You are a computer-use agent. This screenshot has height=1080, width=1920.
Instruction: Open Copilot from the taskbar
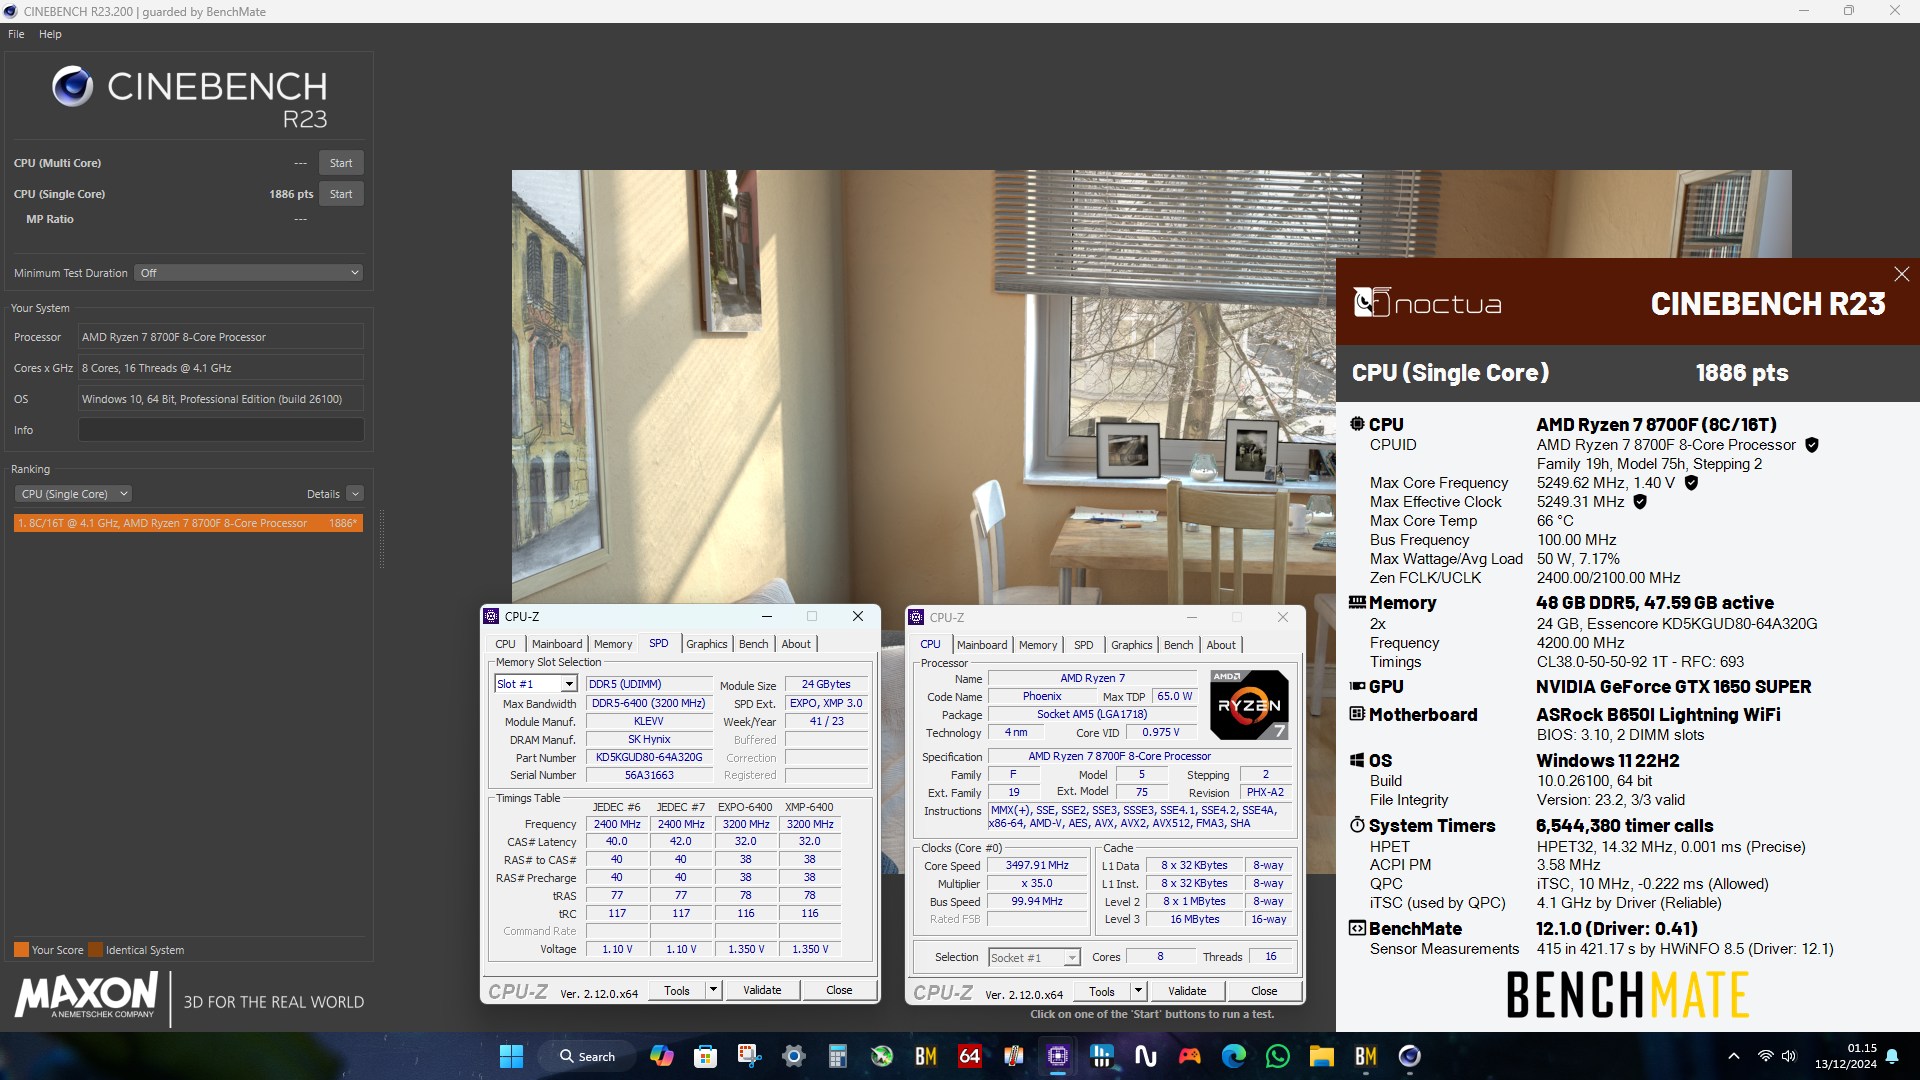tap(661, 1056)
